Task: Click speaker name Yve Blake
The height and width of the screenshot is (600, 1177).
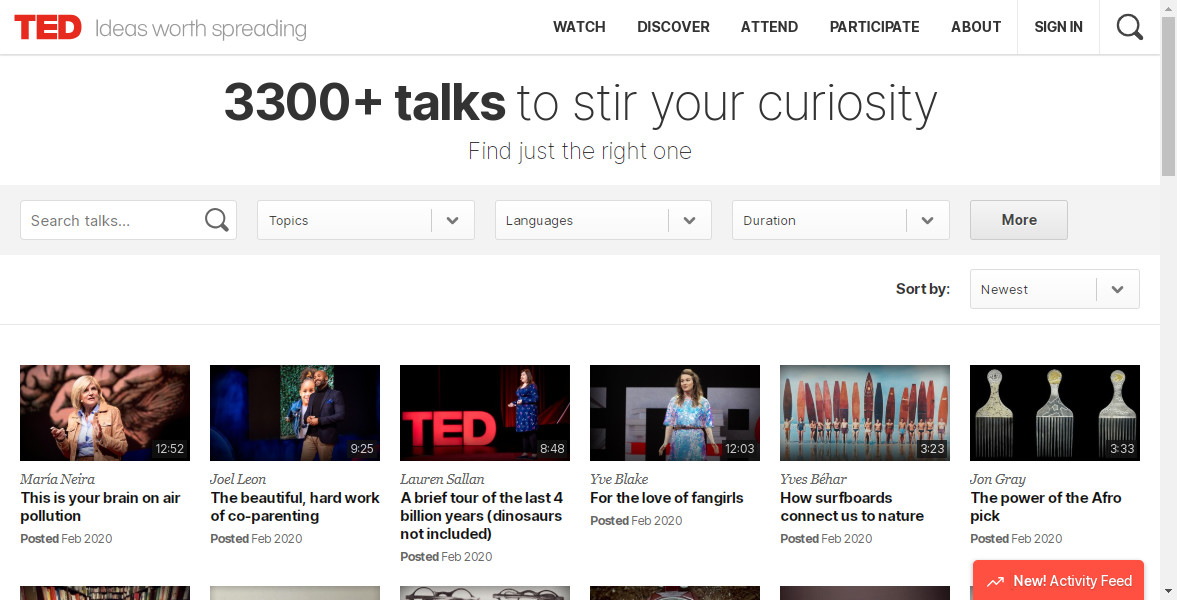Action: [619, 479]
